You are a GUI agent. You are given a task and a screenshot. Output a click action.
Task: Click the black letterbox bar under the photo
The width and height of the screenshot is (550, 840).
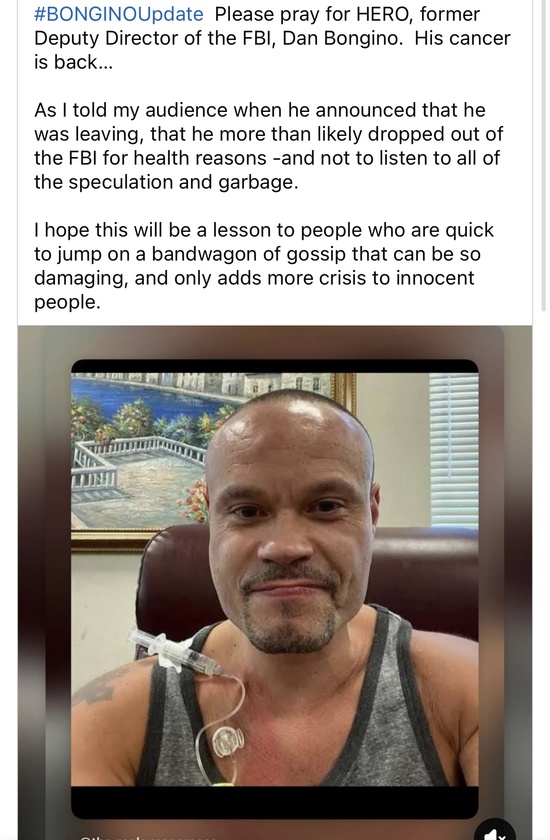pos(275,802)
